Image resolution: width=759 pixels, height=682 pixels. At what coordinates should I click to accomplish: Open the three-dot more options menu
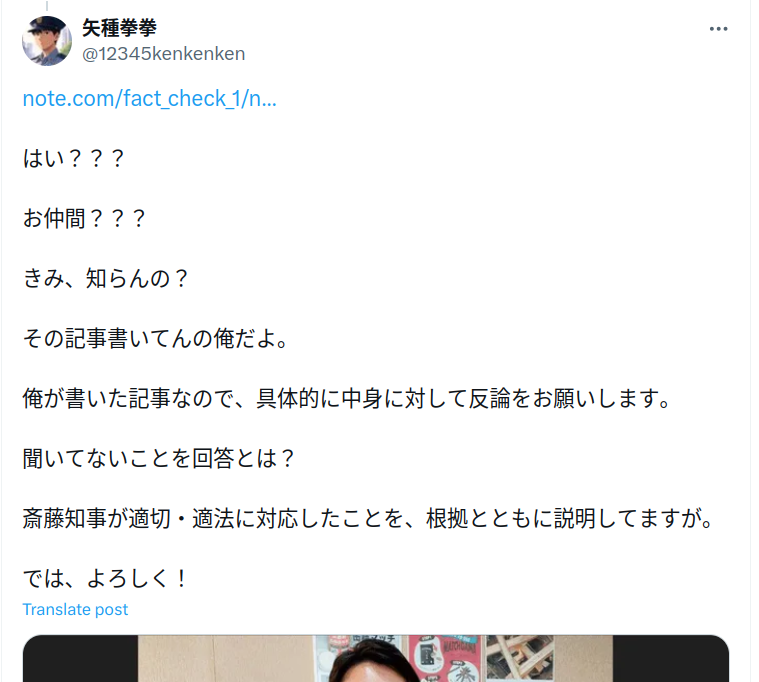pyautogui.click(x=718, y=29)
